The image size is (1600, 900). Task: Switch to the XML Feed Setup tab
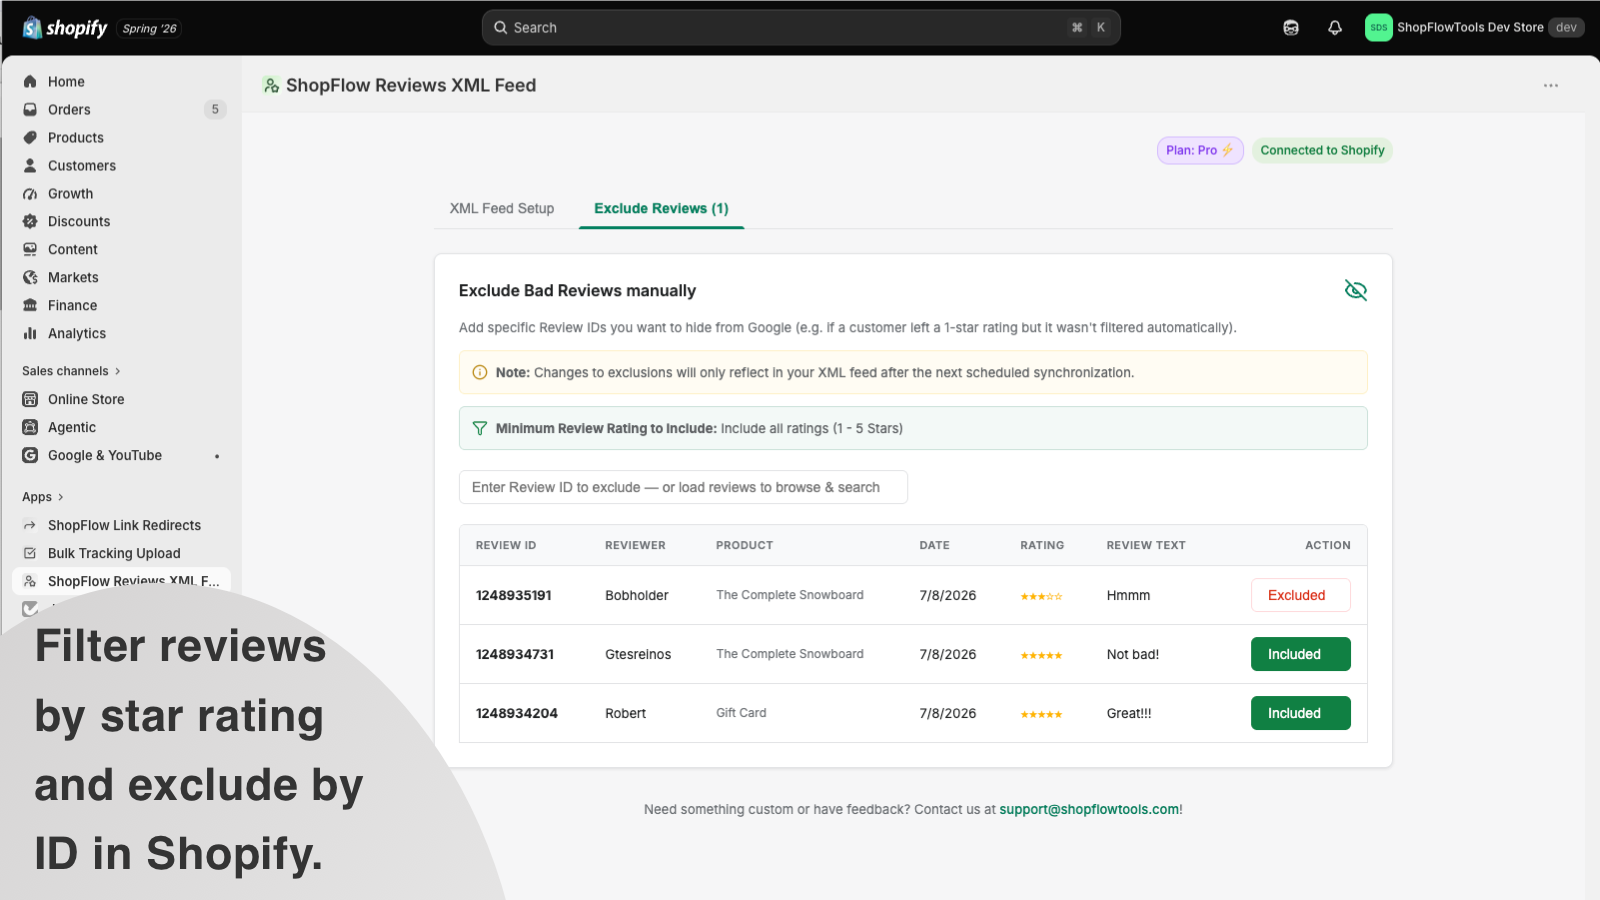tap(502, 208)
